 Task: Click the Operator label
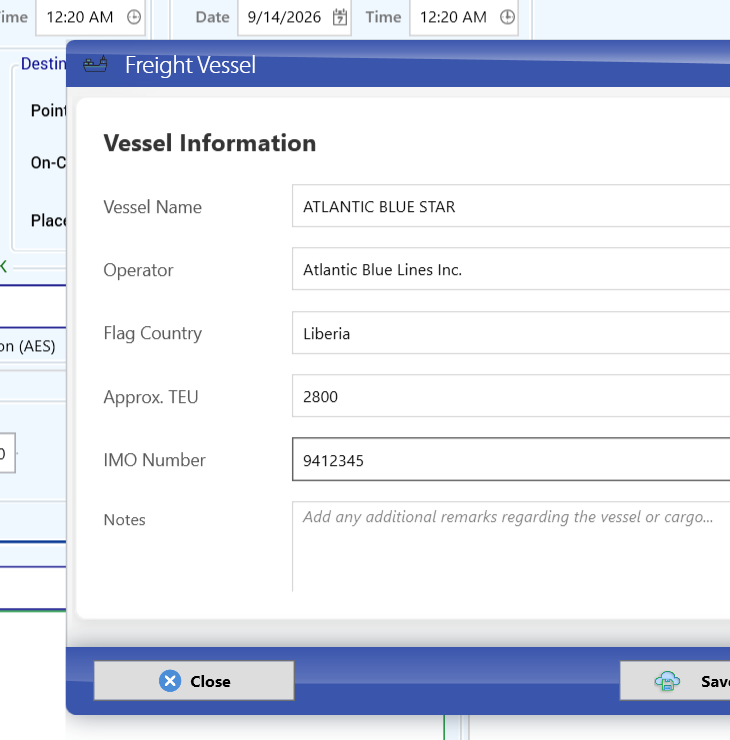point(138,270)
